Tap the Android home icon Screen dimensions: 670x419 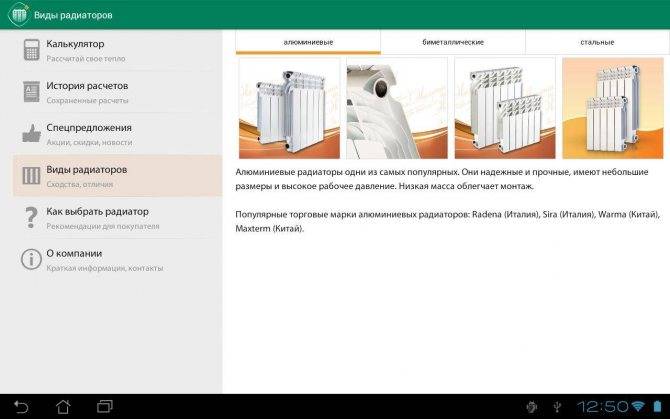[x=63, y=407]
